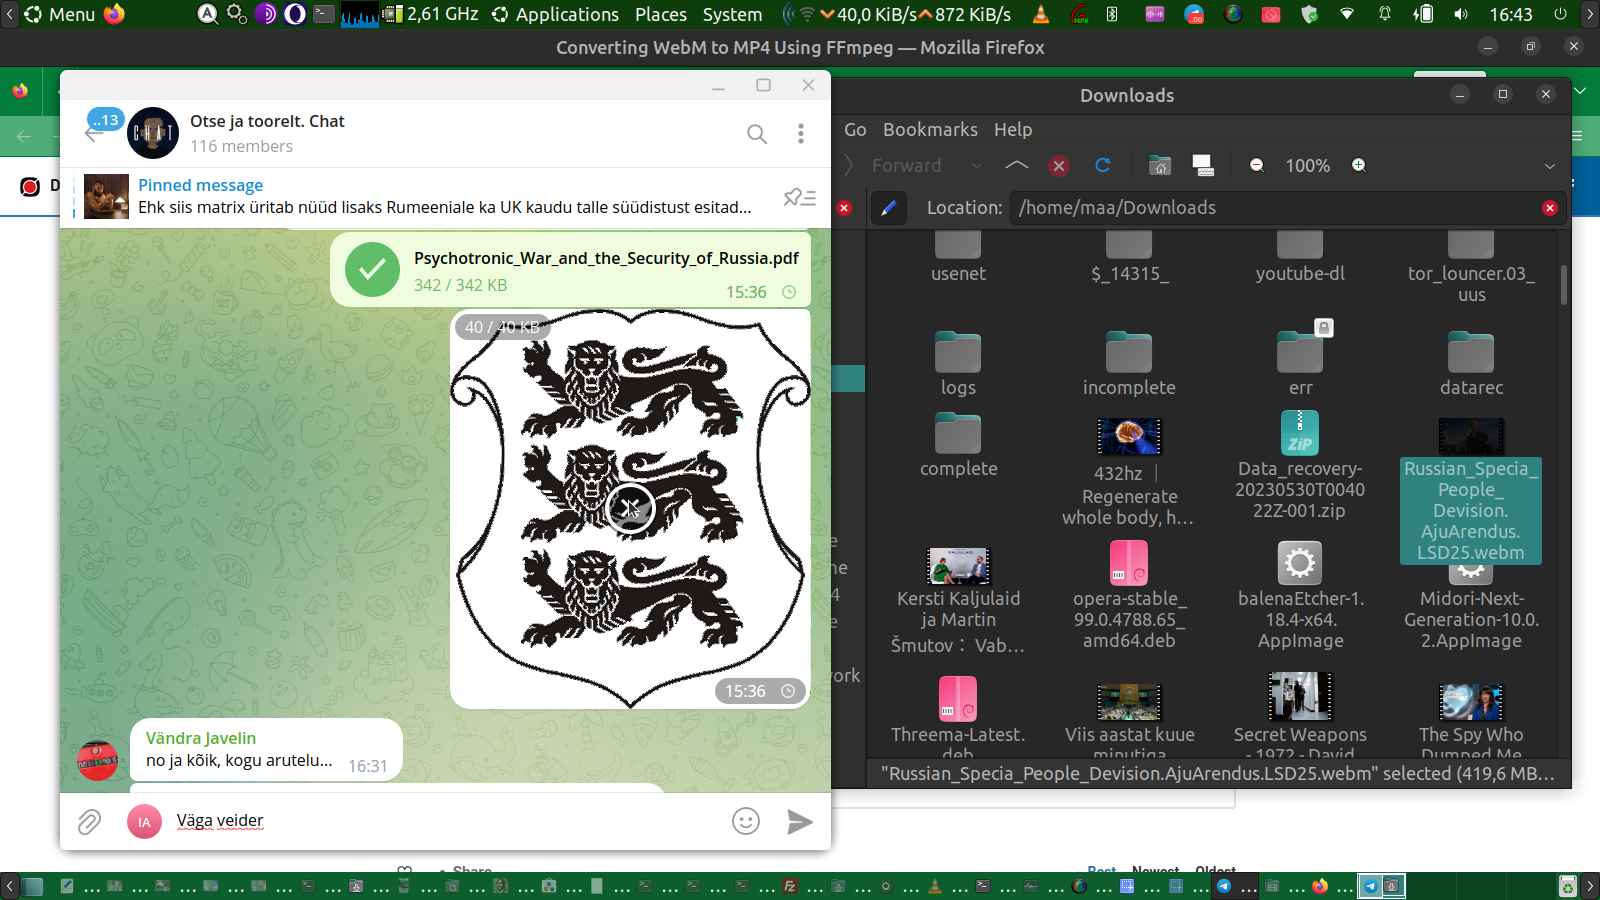This screenshot has height=900, width=1600.
Task: Open the Bookmarks menu
Action: pyautogui.click(x=930, y=130)
